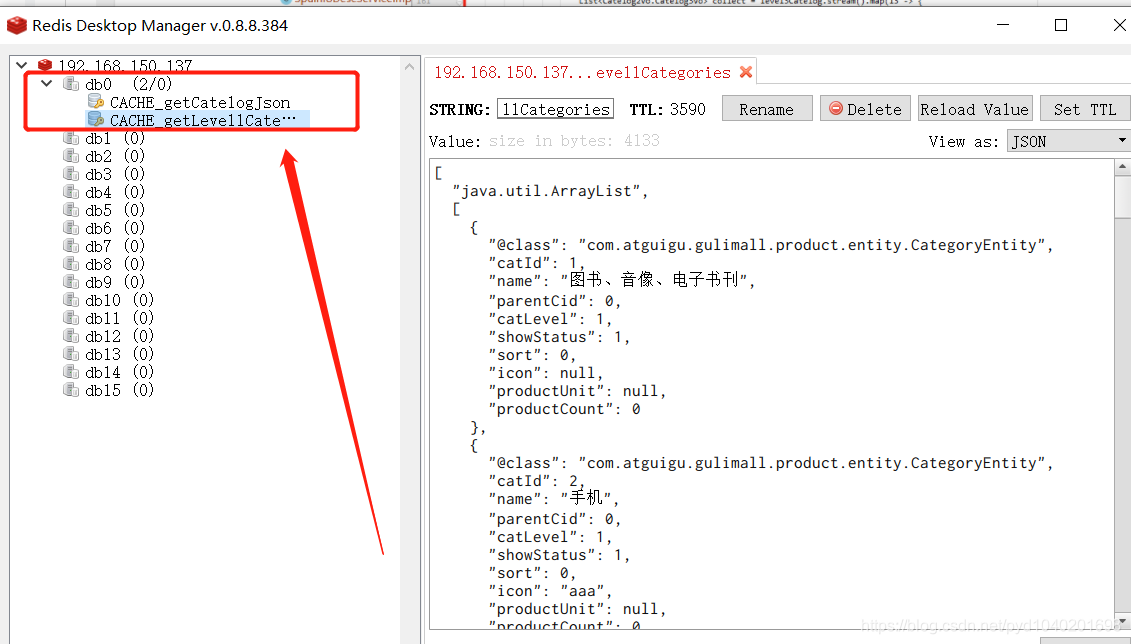Click the STRING key name input field
The image size is (1131, 644).
(x=555, y=109)
